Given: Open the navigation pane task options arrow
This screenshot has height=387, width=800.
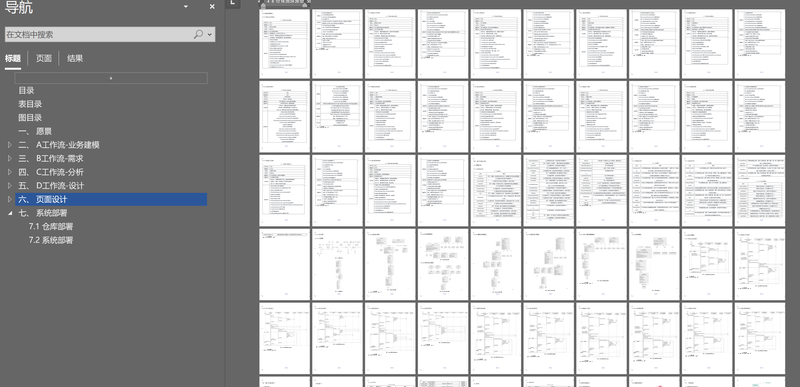Looking at the screenshot, I should (x=186, y=7).
